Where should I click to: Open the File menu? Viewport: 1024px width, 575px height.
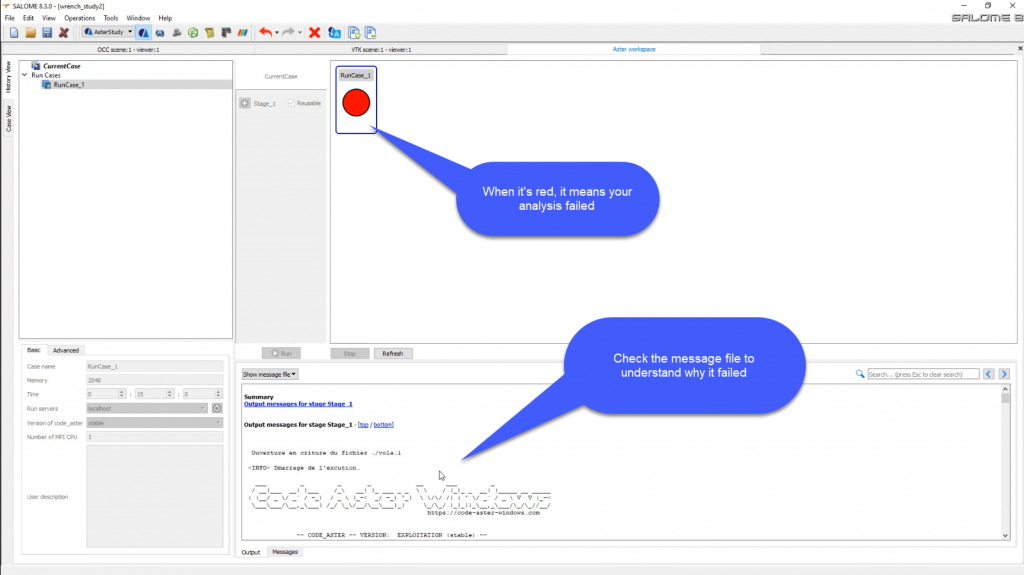[x=10, y=18]
